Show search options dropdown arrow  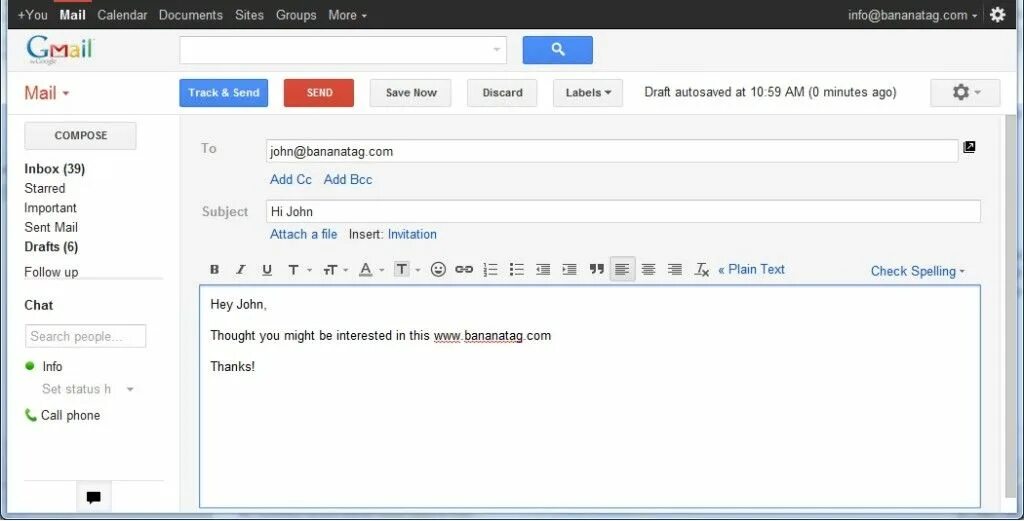[496, 50]
